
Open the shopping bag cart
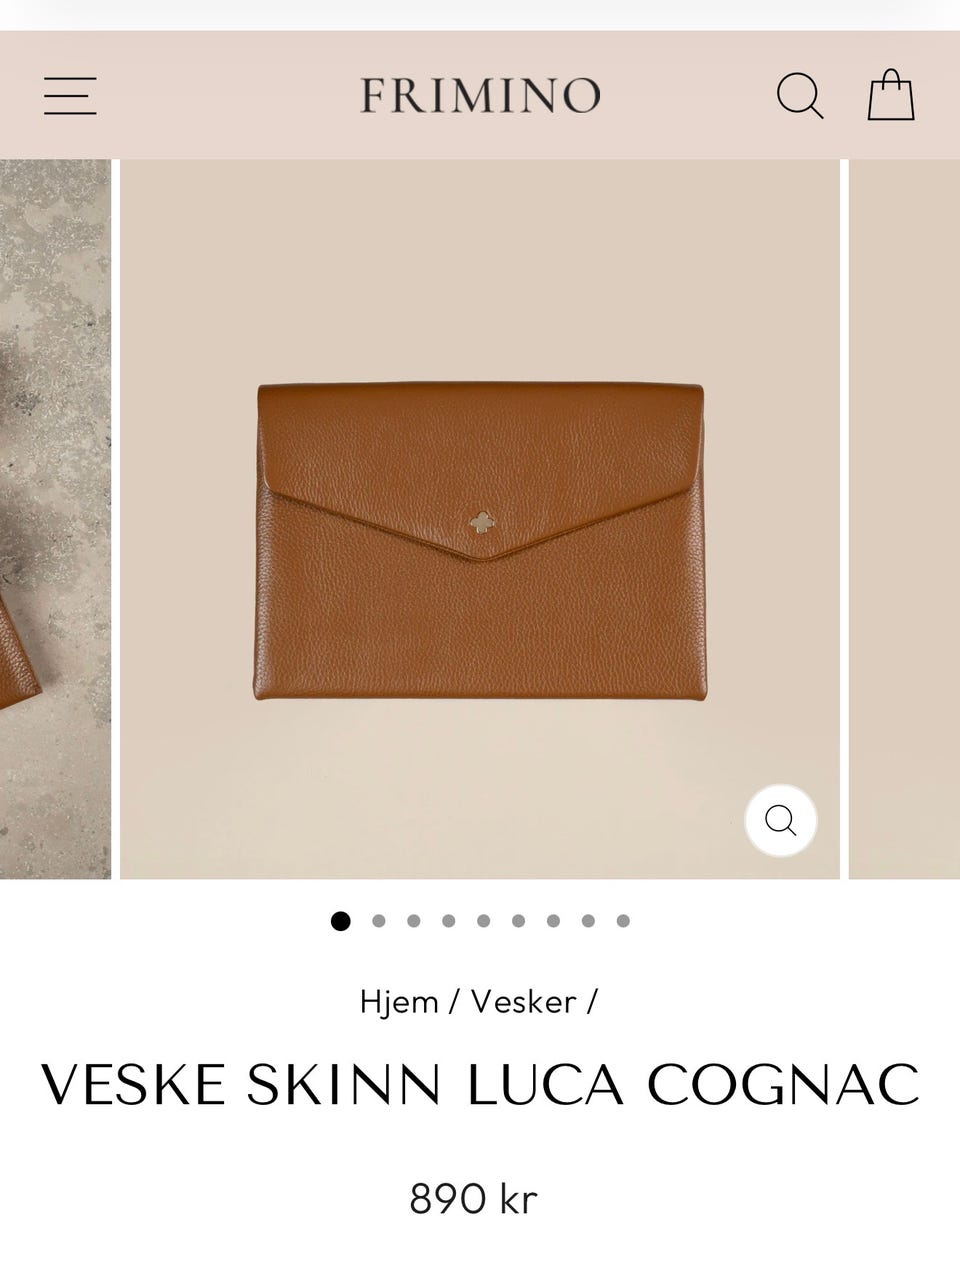click(x=890, y=95)
